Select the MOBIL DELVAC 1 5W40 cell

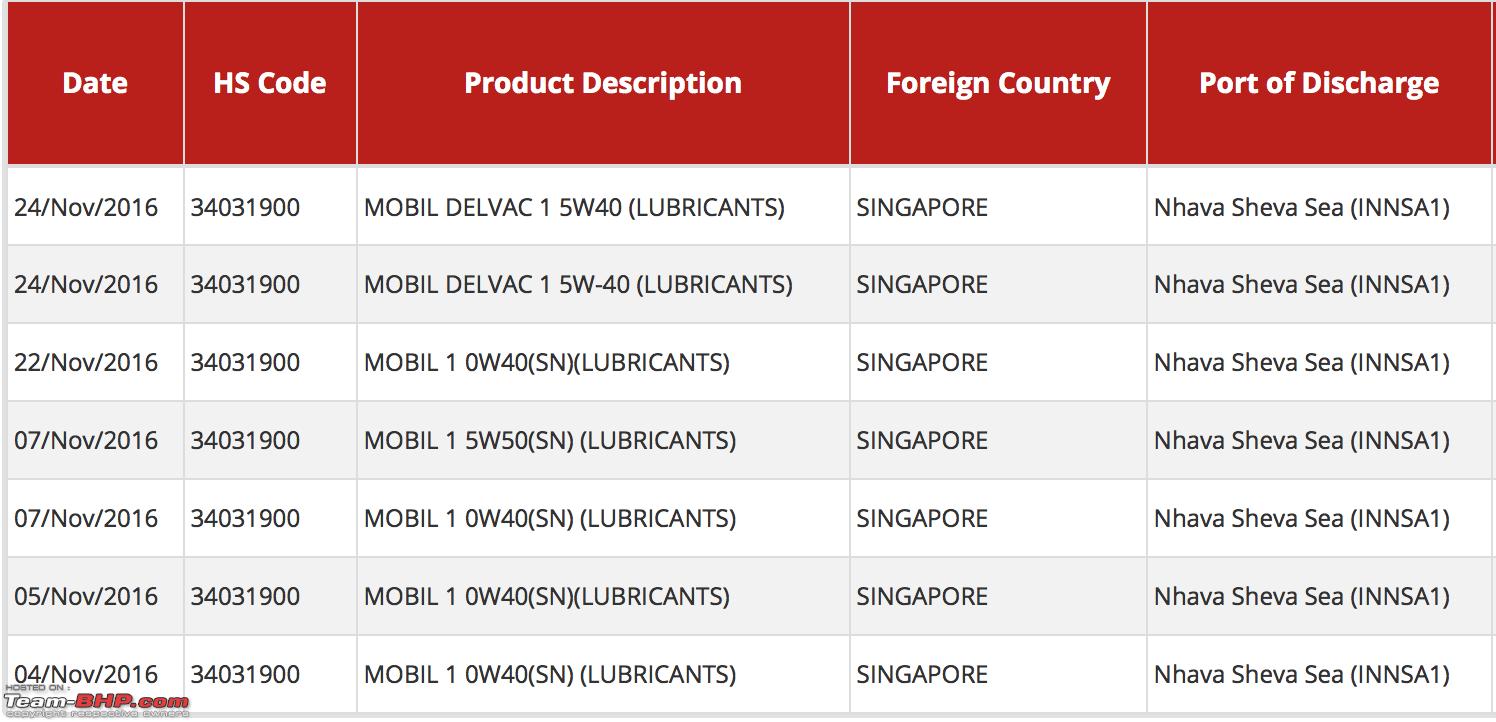(603, 207)
